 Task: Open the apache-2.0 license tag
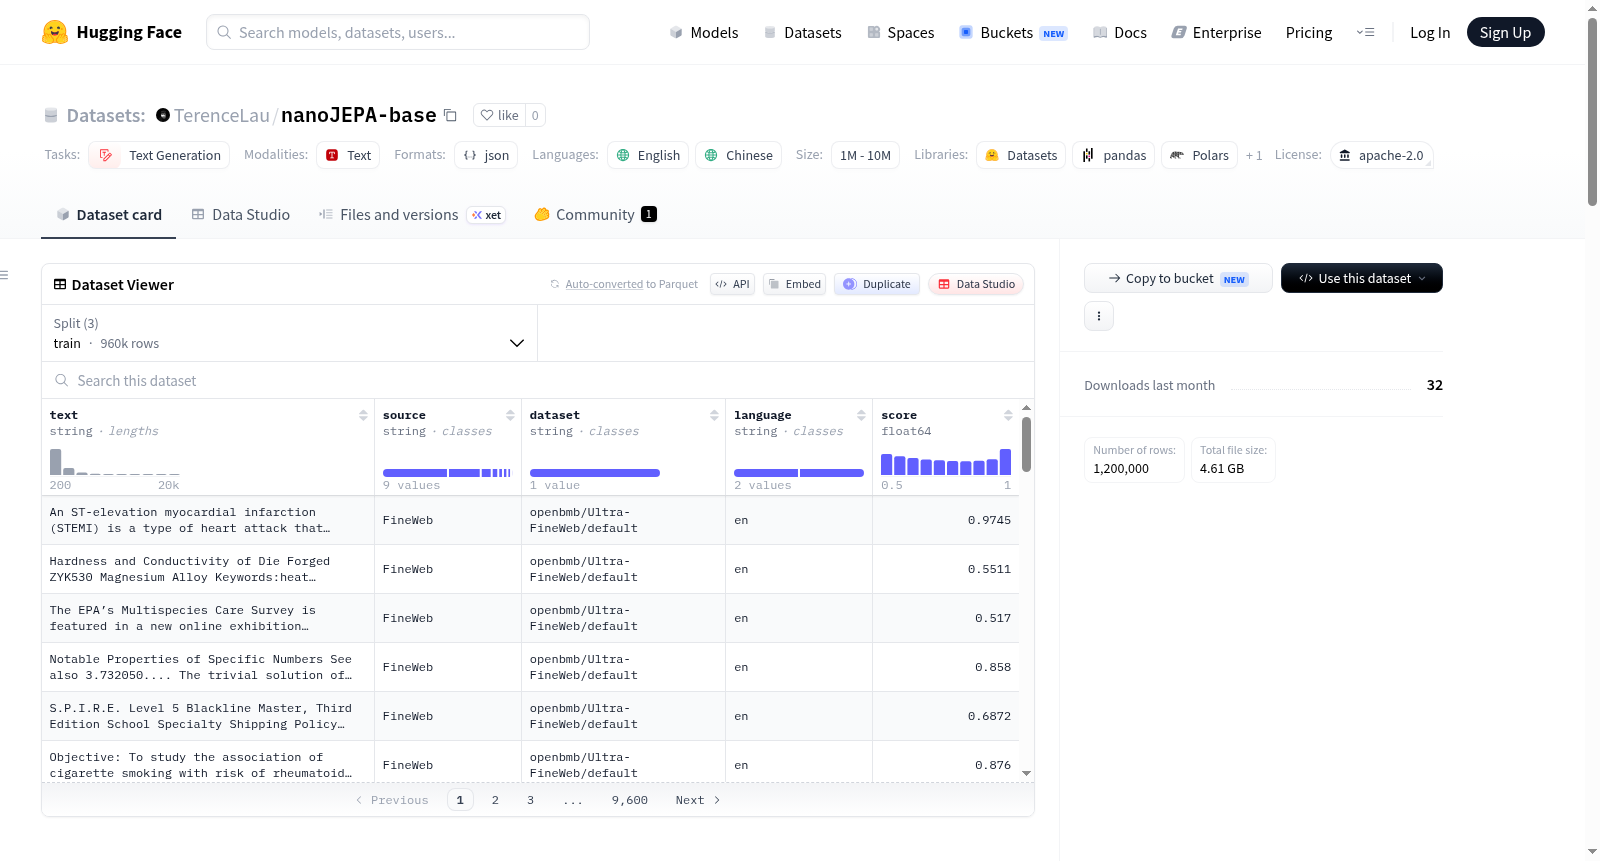click(x=1381, y=155)
